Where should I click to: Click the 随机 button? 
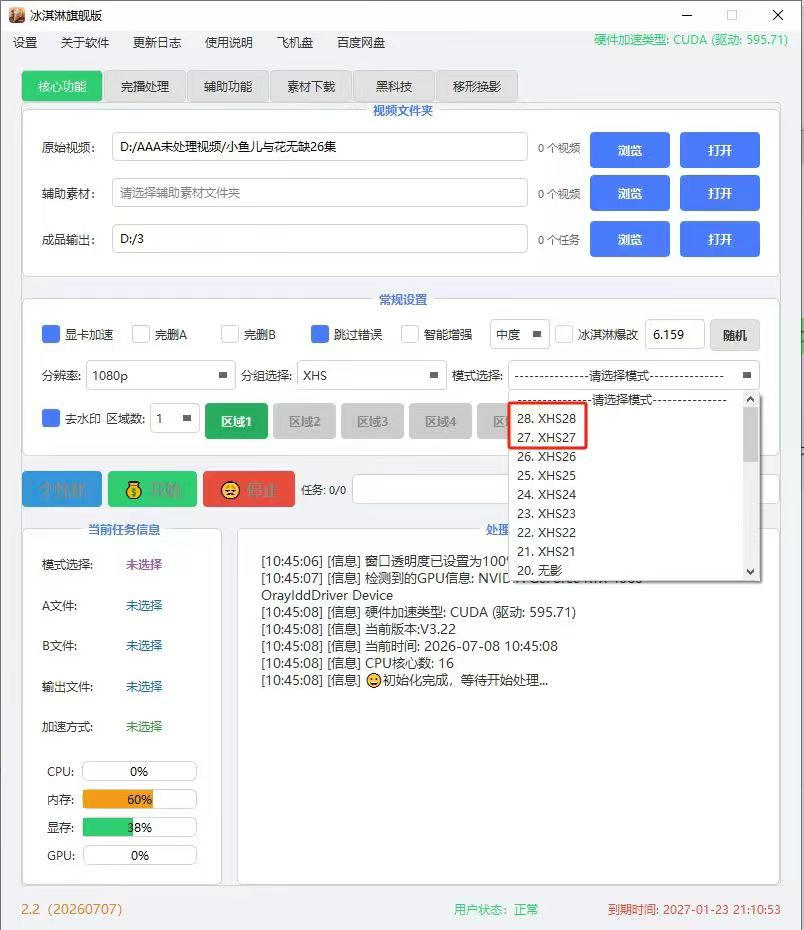[735, 335]
